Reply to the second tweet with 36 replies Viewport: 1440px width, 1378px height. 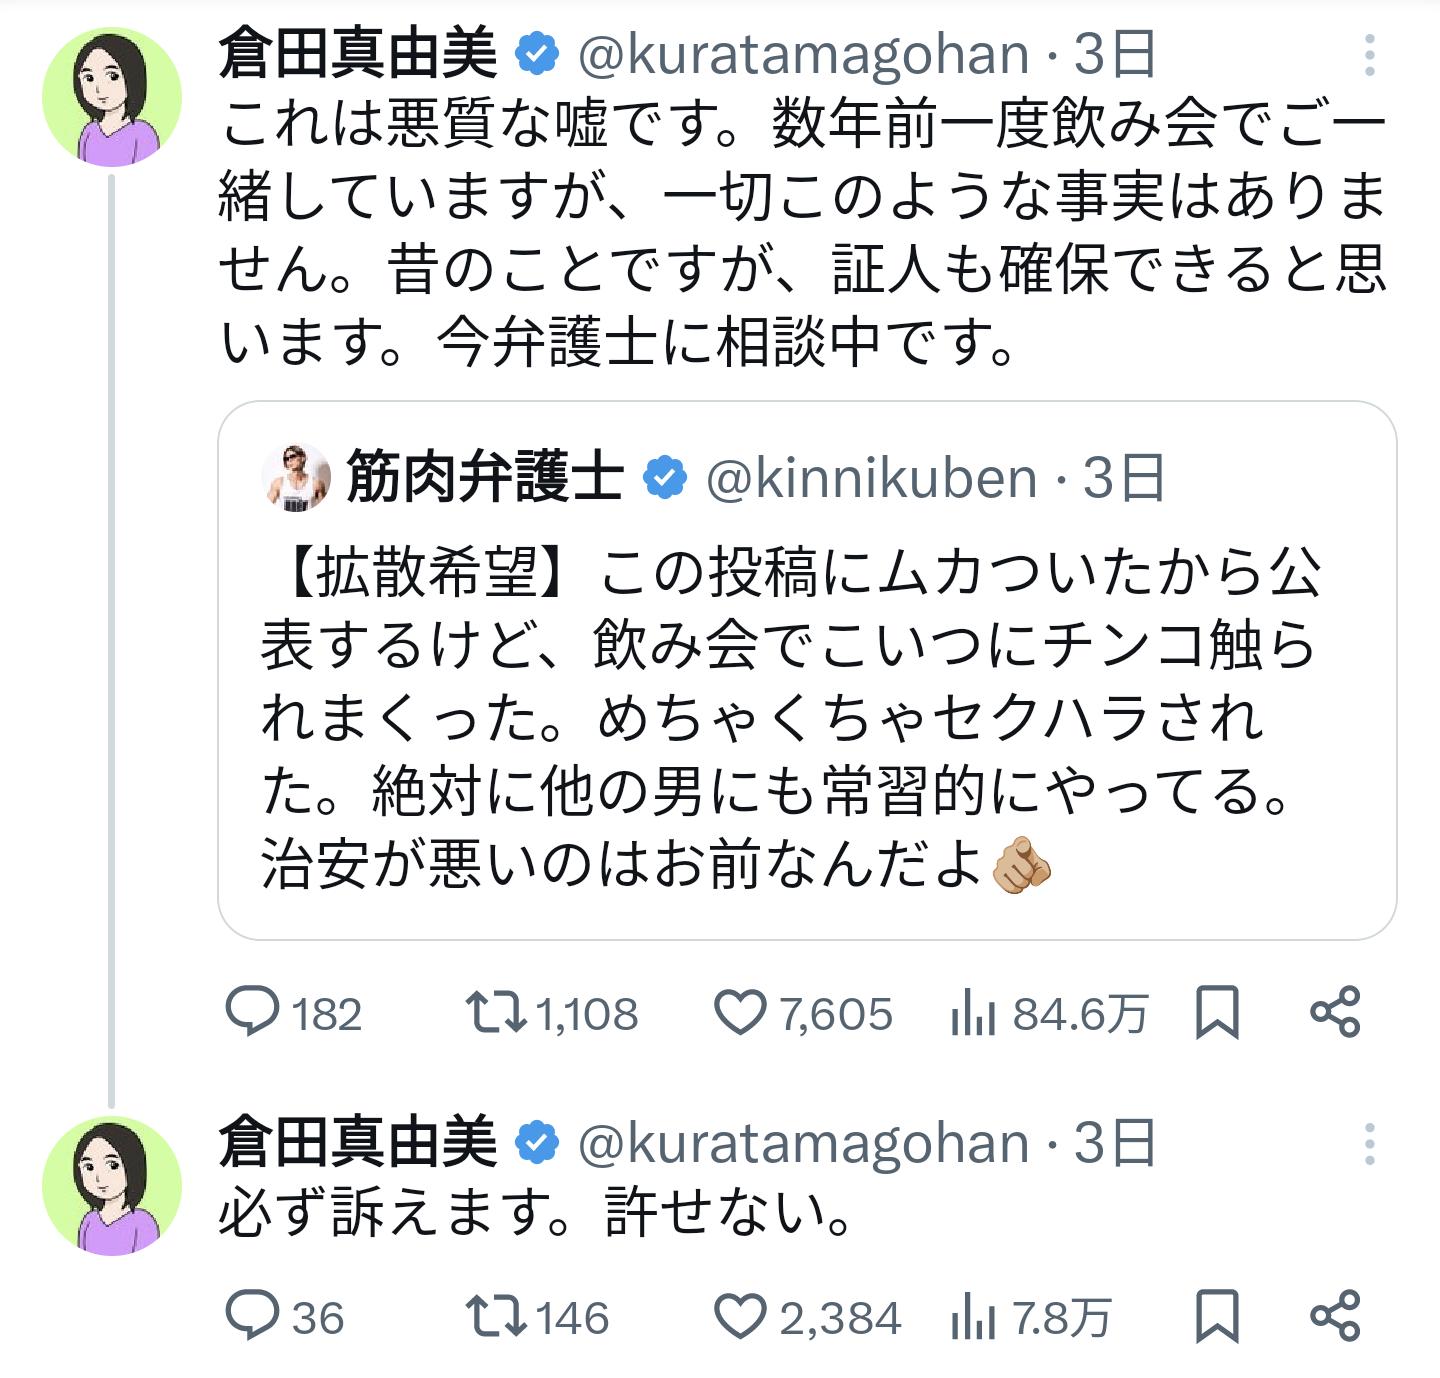252,1316
